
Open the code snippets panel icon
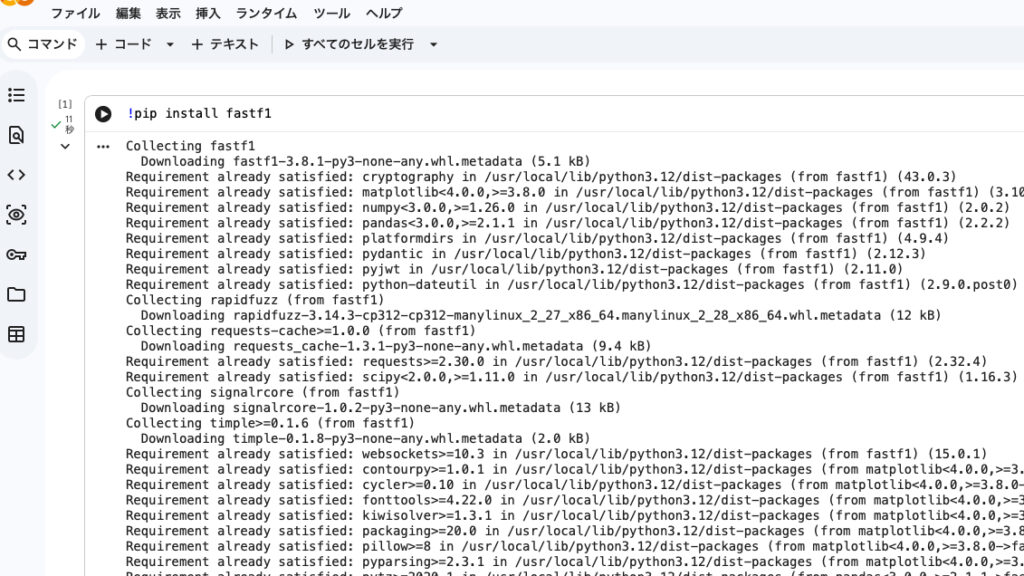click(16, 175)
